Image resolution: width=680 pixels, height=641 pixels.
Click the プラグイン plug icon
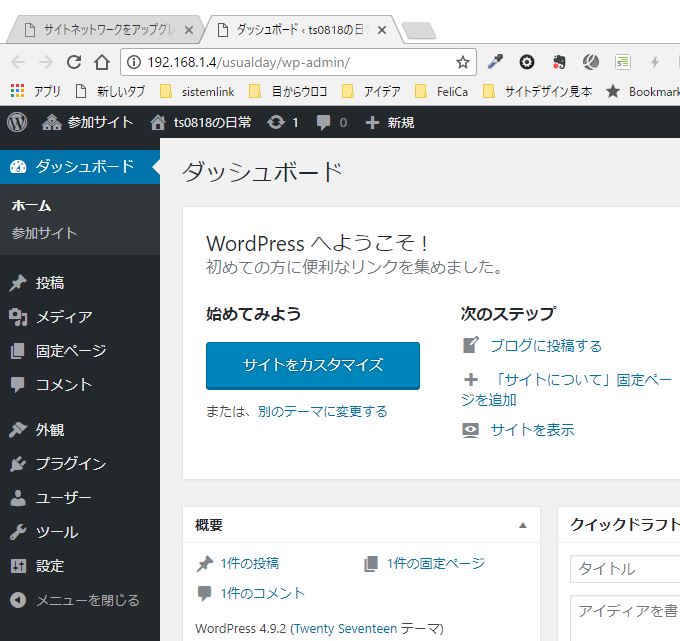click(x=18, y=464)
